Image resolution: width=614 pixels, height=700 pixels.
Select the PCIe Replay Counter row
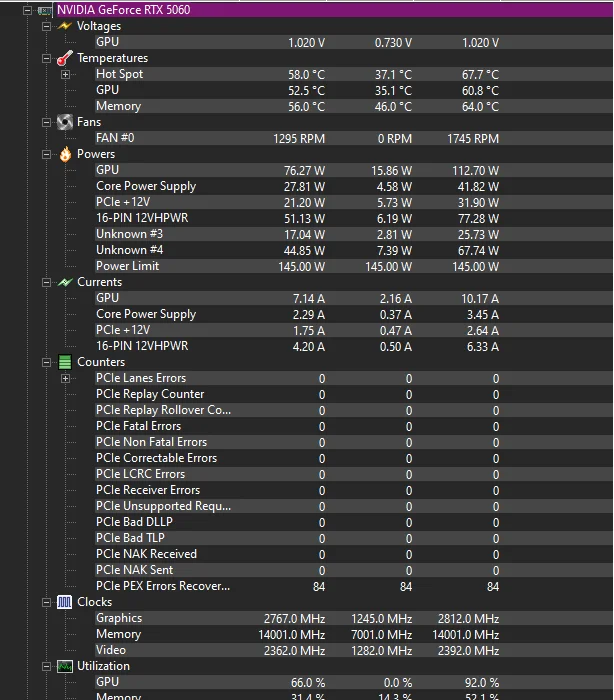tap(353, 394)
